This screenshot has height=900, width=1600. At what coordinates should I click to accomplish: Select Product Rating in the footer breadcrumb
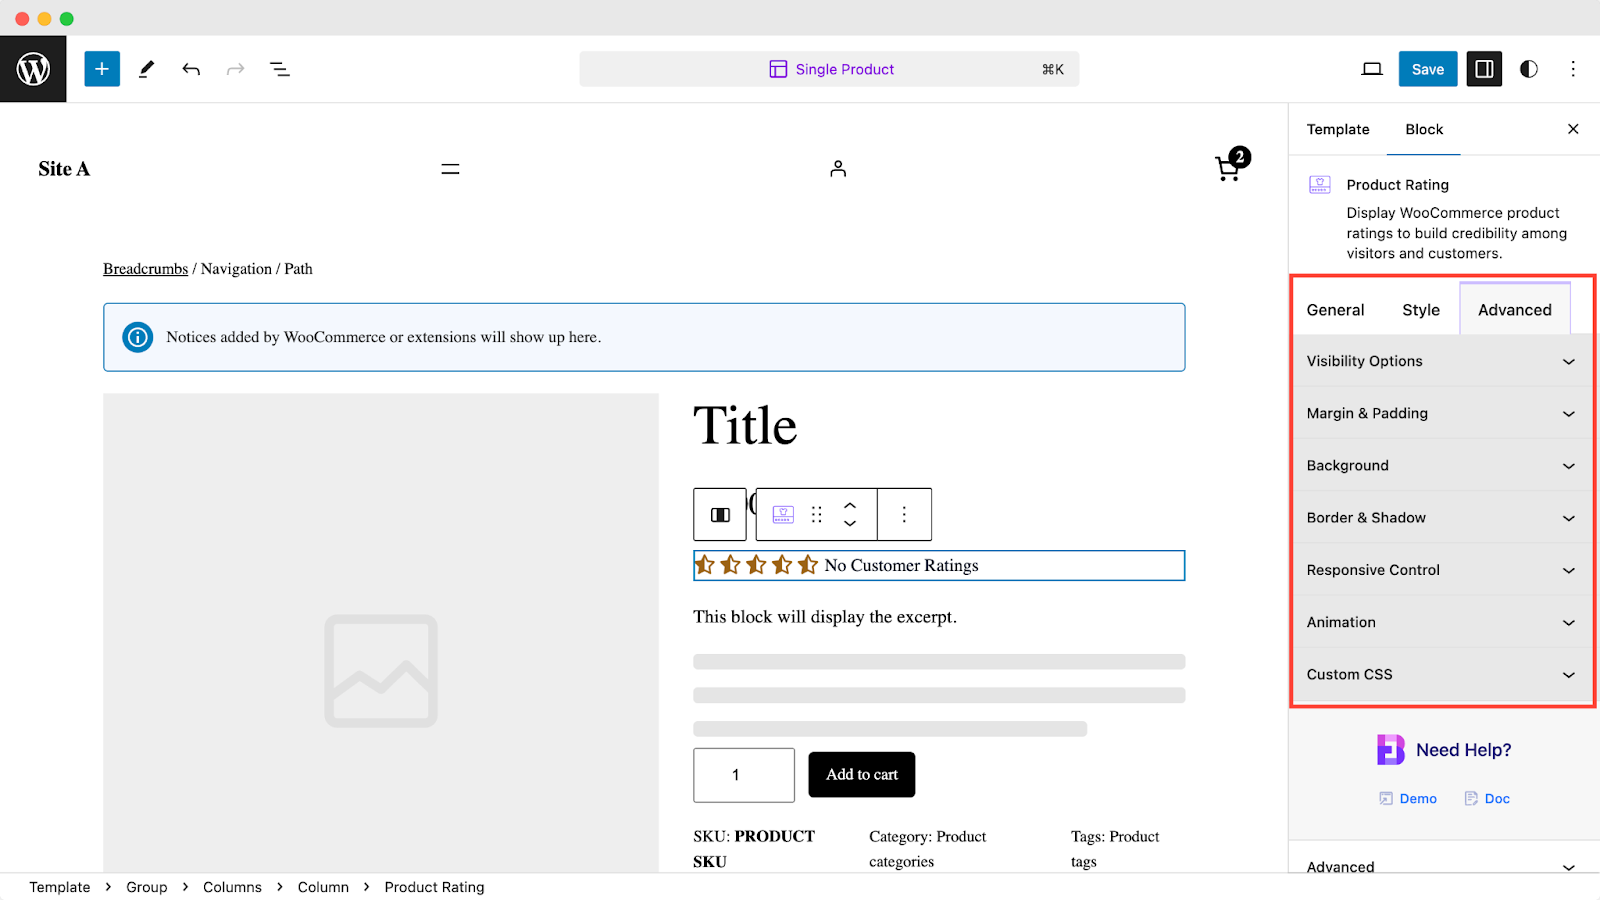pyautogui.click(x=434, y=887)
